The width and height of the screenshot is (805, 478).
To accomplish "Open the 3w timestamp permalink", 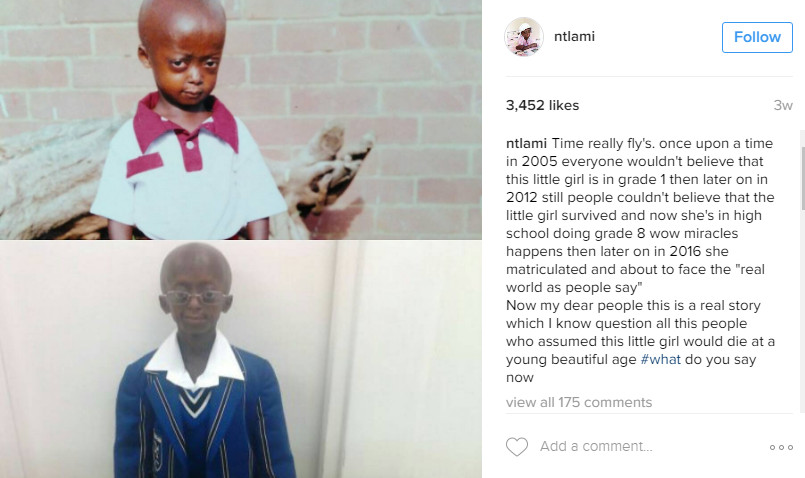I will pos(783,105).
